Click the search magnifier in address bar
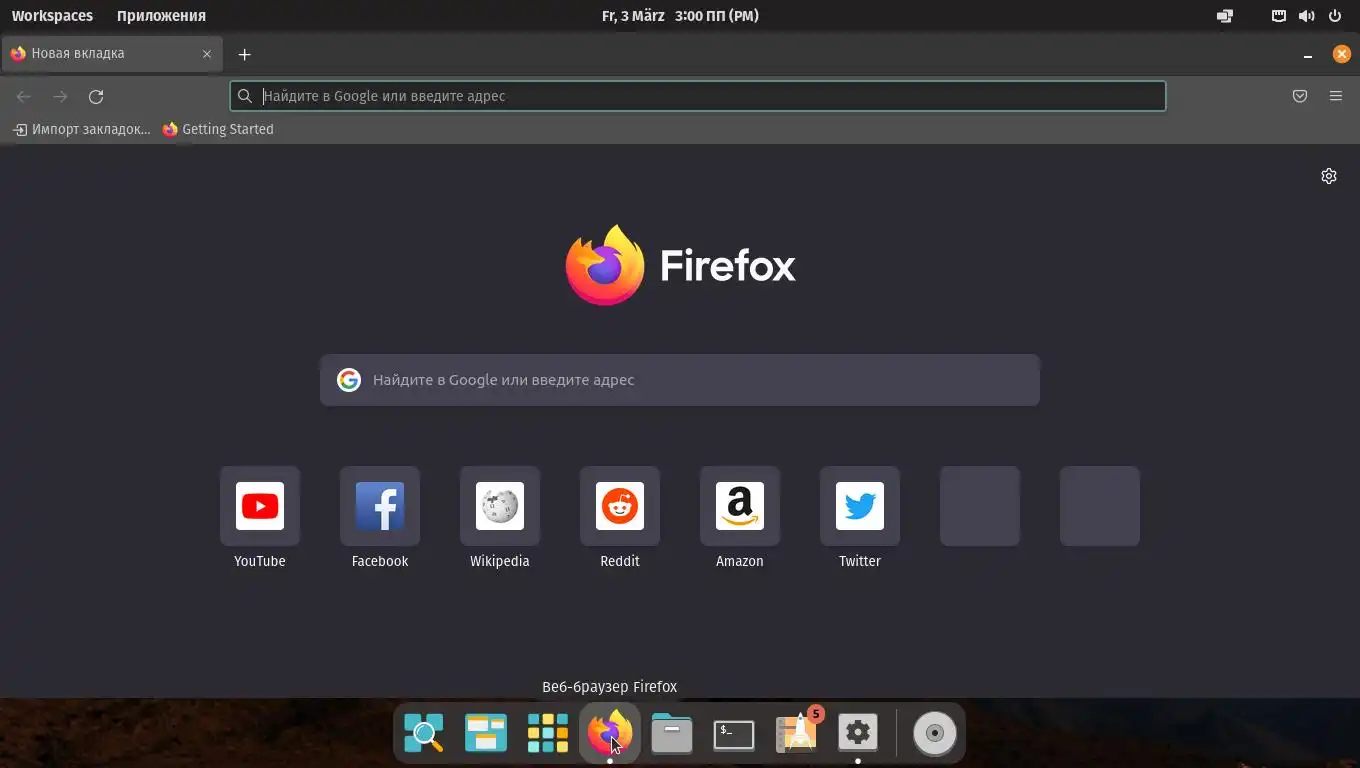This screenshot has height=768, width=1360. [245, 96]
